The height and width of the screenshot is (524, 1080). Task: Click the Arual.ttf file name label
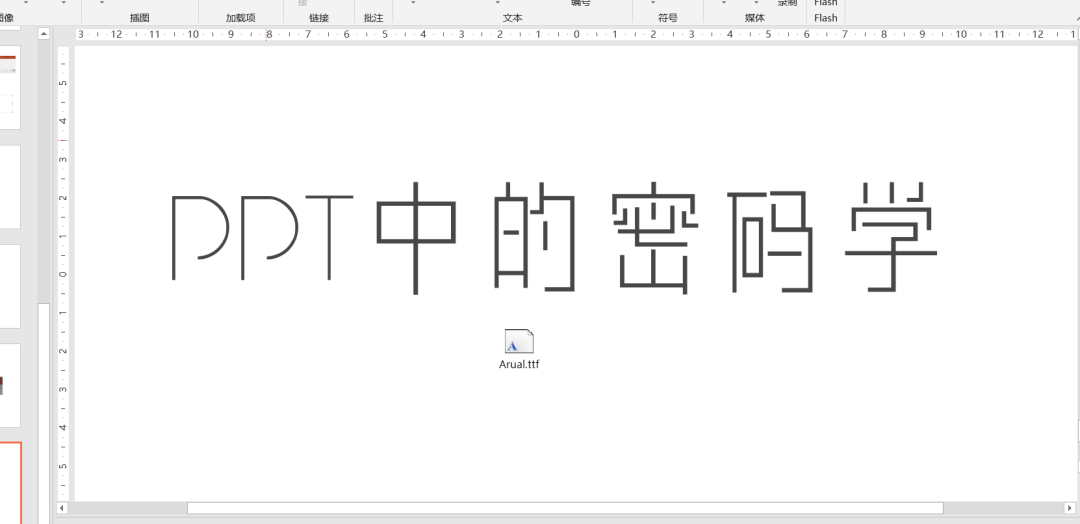pyautogui.click(x=519, y=364)
